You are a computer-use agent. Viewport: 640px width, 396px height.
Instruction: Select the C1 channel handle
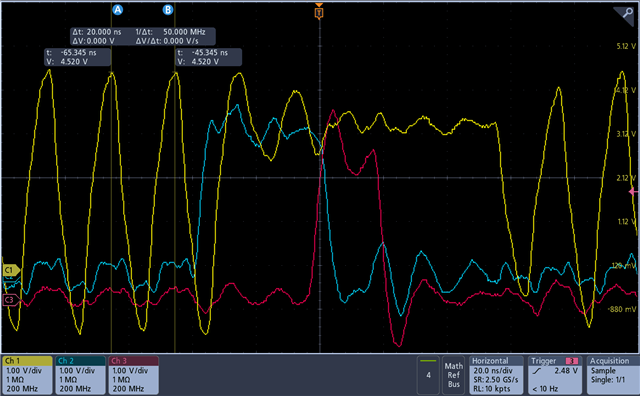click(11, 270)
